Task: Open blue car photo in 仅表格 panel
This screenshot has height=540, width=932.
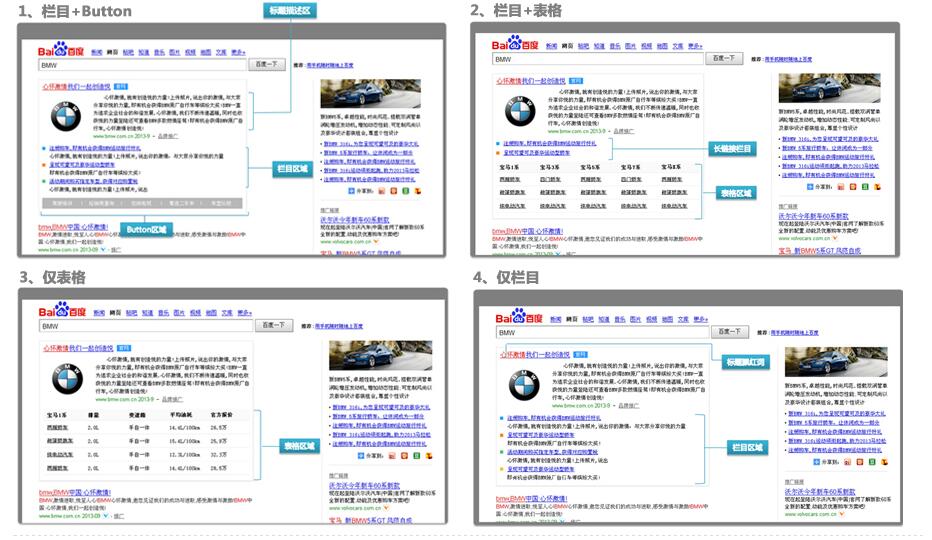Action: pos(380,355)
